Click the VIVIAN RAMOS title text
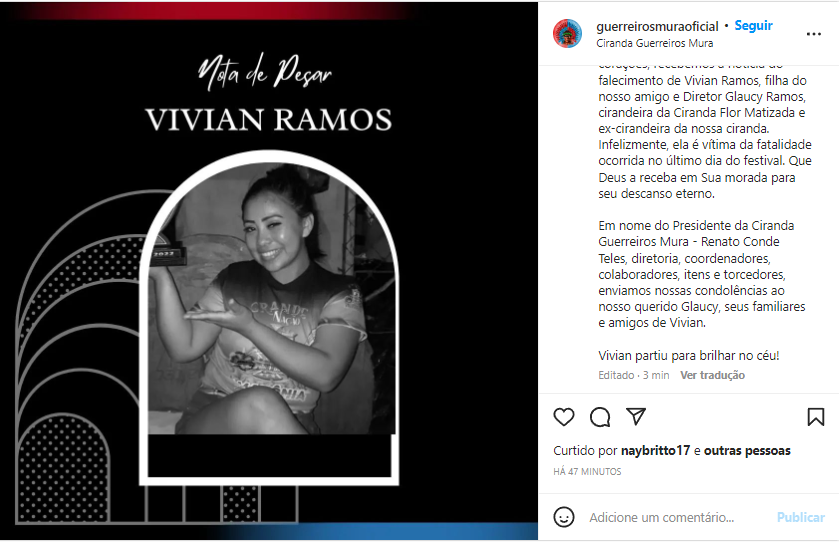Image resolution: width=839 pixels, height=542 pixels. (x=269, y=119)
